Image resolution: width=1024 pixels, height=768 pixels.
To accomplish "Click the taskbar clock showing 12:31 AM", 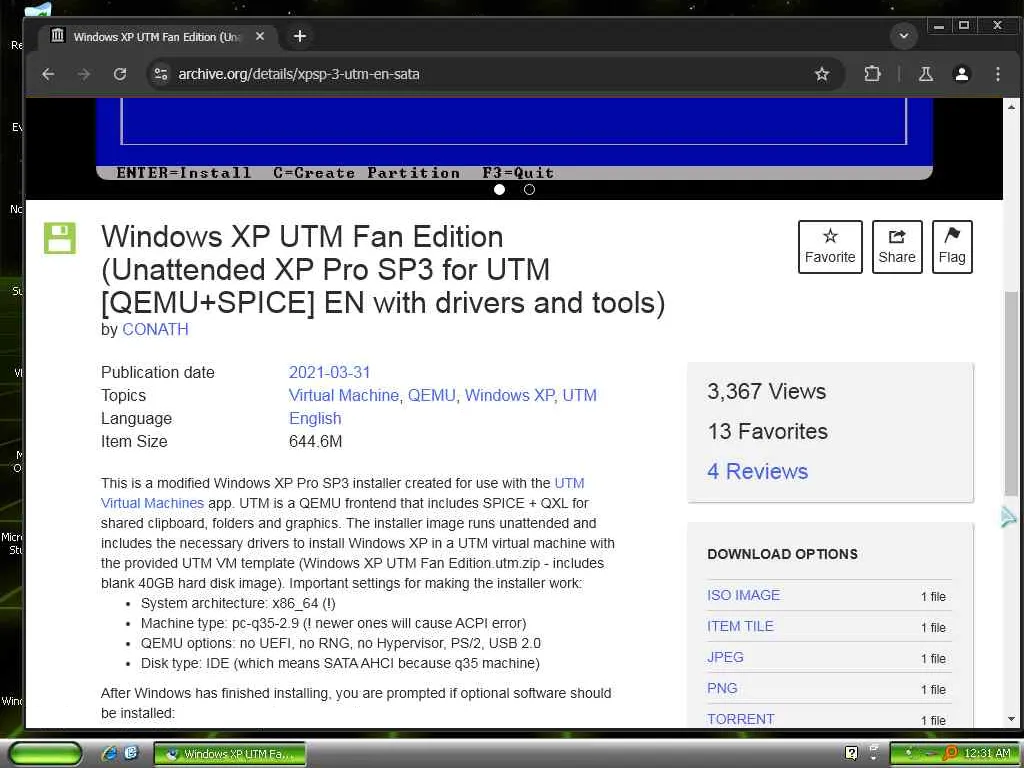I will point(987,754).
